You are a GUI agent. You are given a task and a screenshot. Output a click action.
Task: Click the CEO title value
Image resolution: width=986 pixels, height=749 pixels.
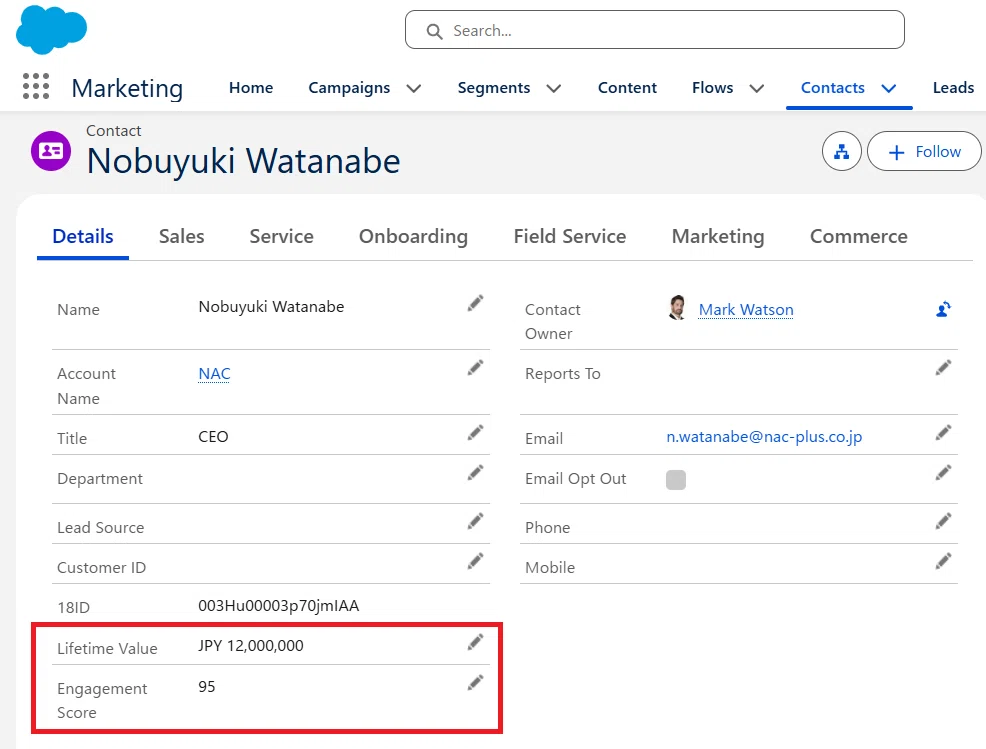tap(213, 436)
